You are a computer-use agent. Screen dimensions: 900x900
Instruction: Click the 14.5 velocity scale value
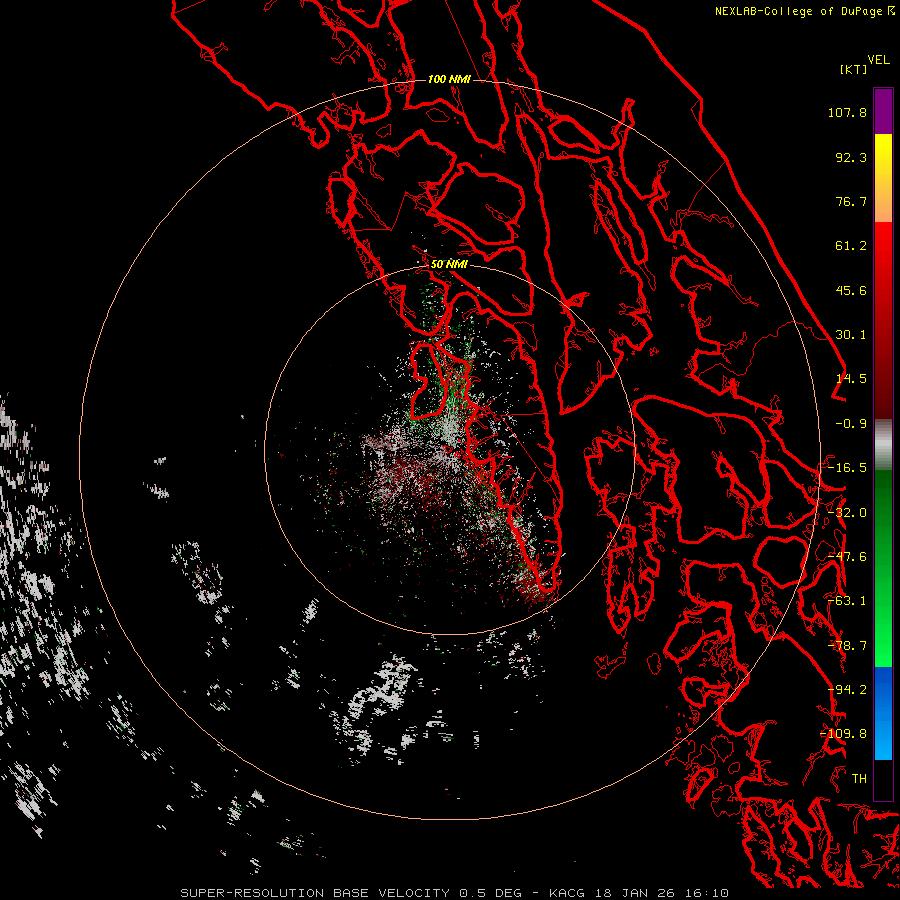click(851, 379)
